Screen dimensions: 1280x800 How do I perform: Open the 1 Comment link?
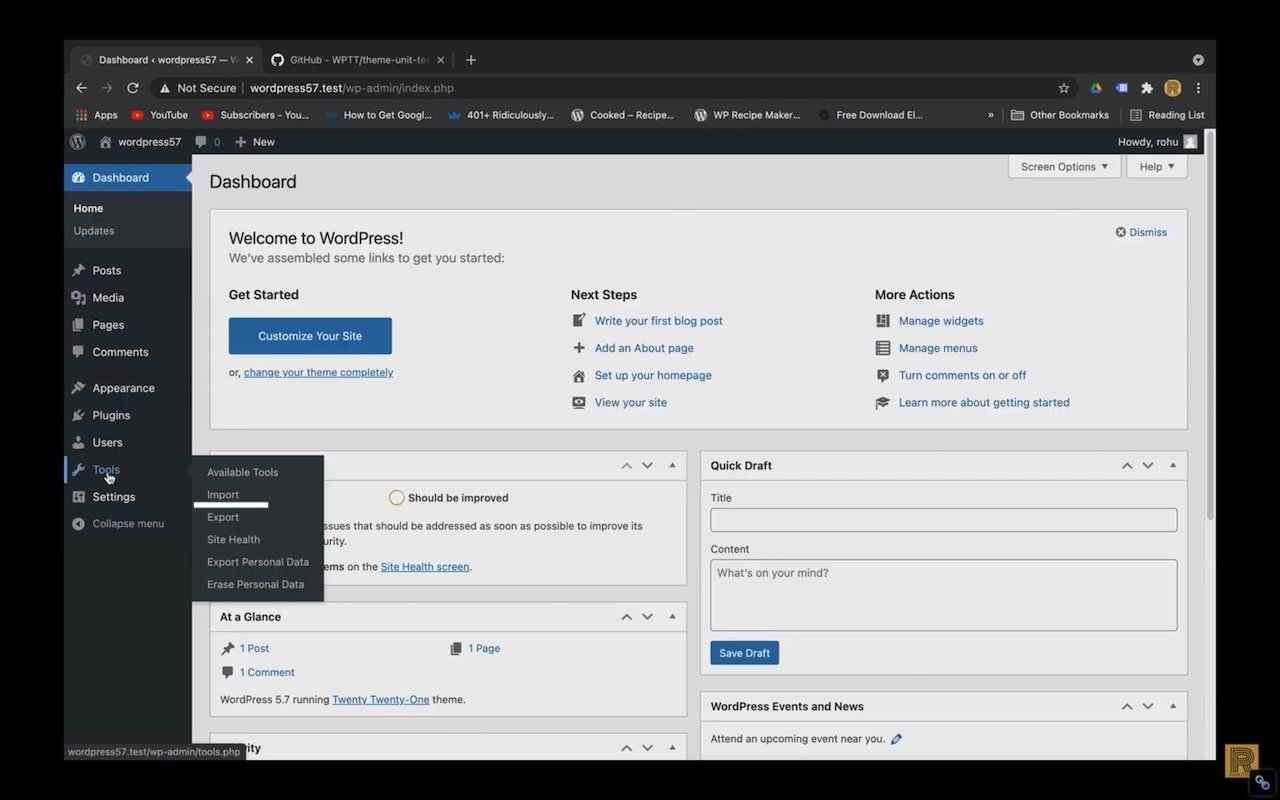pyautogui.click(x=267, y=673)
